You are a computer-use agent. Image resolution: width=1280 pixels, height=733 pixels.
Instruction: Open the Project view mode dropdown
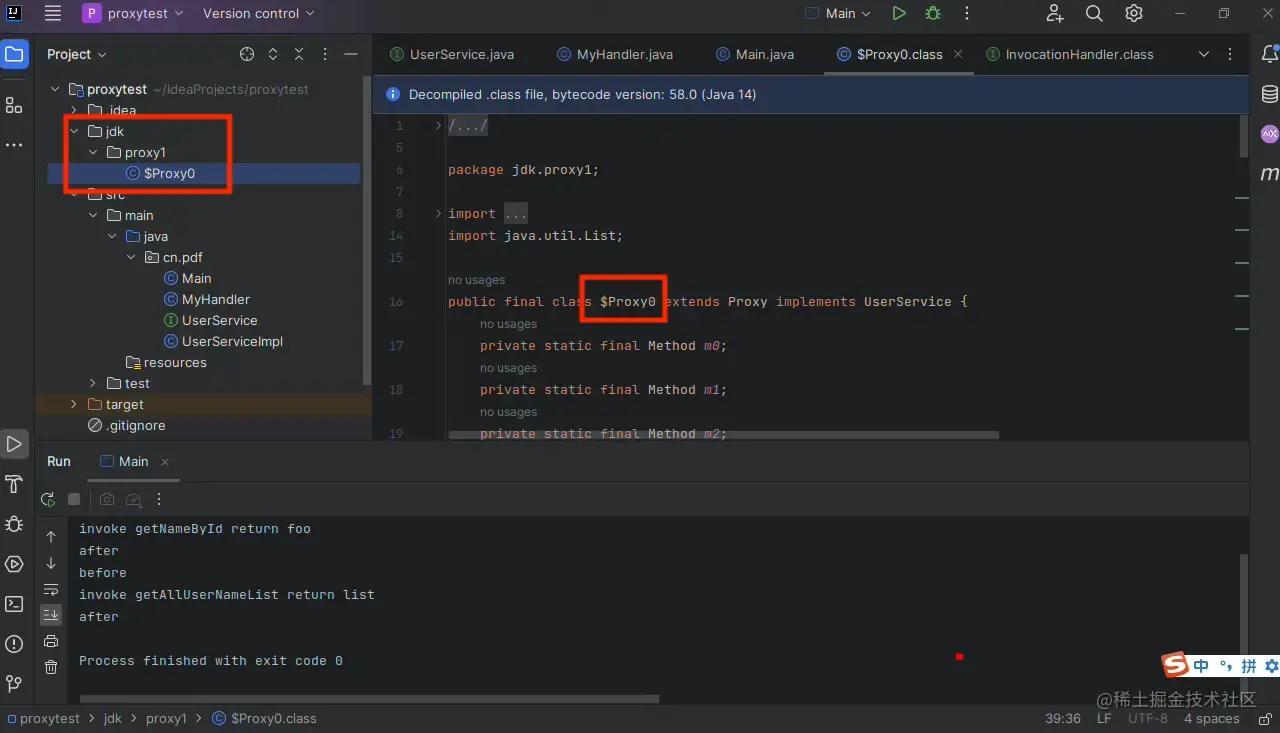77,54
